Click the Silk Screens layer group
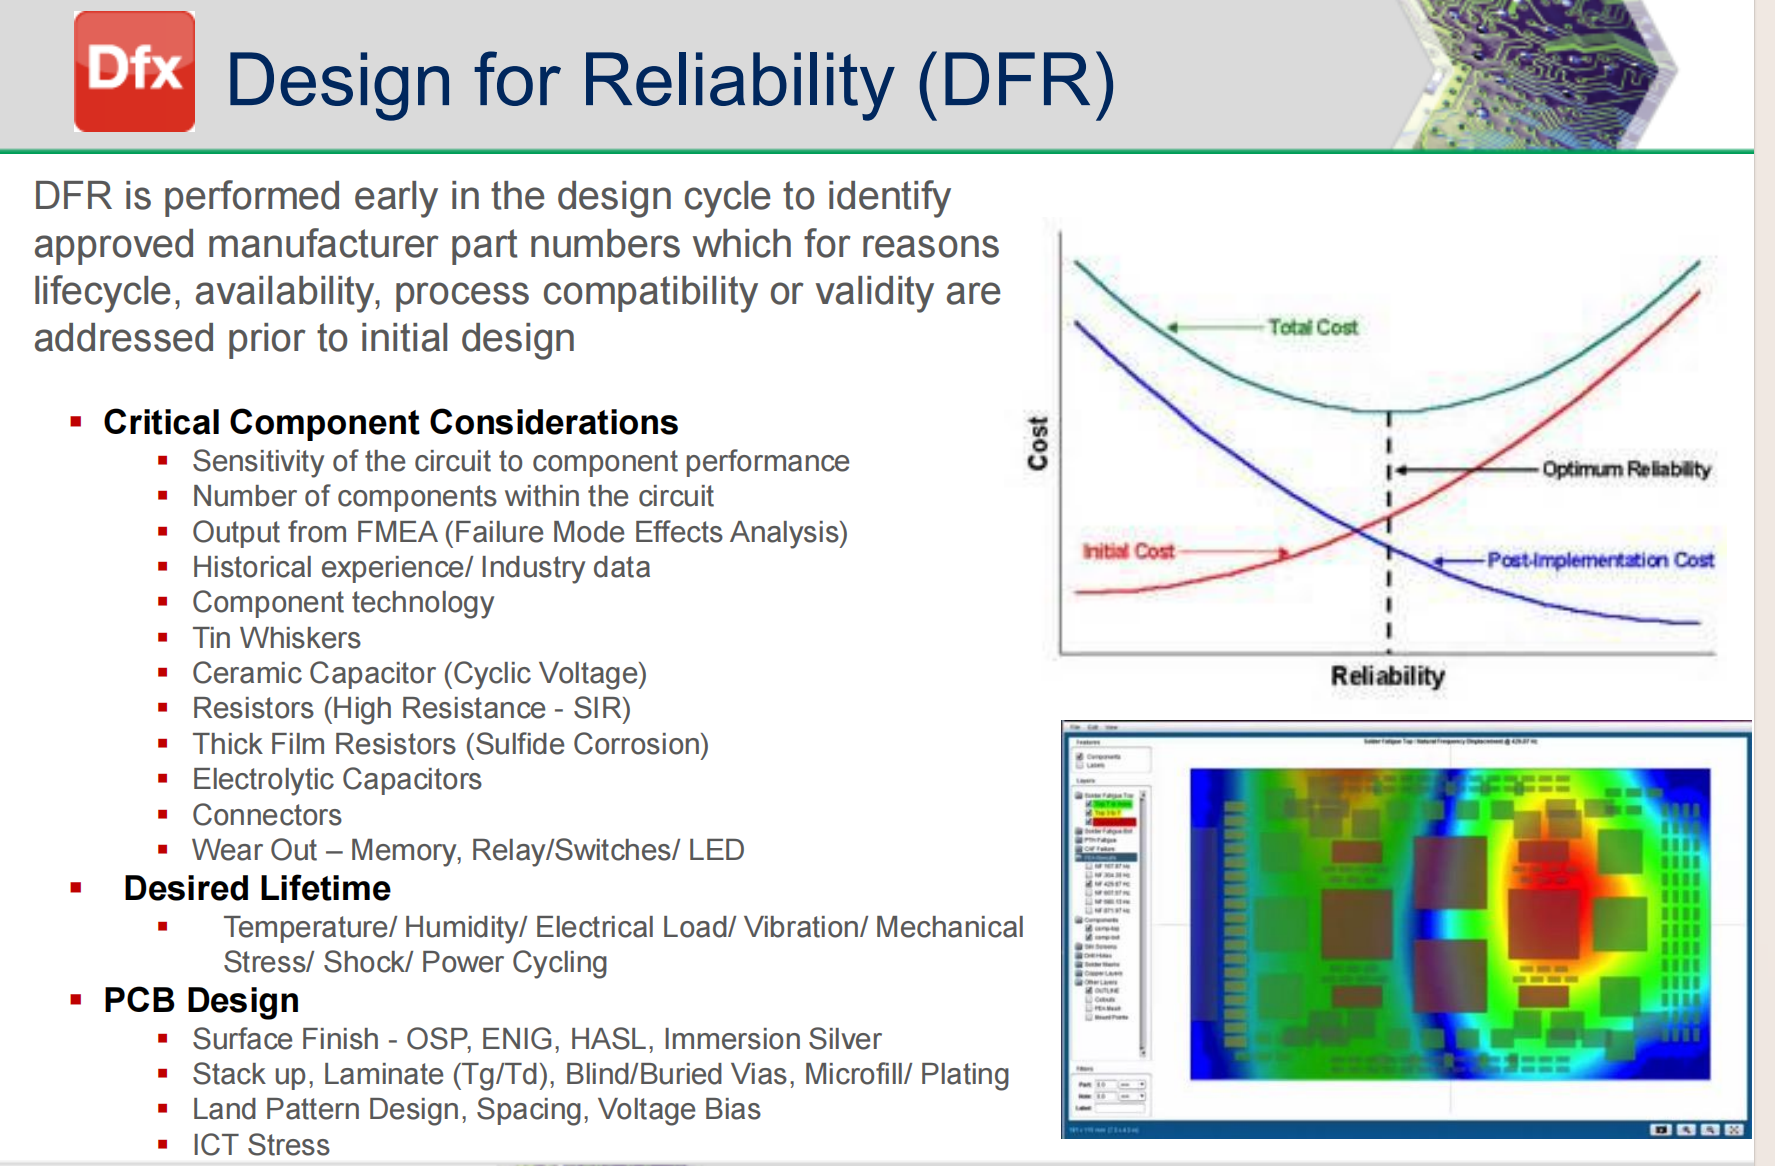Image resolution: width=1775 pixels, height=1166 pixels. tap(1096, 946)
